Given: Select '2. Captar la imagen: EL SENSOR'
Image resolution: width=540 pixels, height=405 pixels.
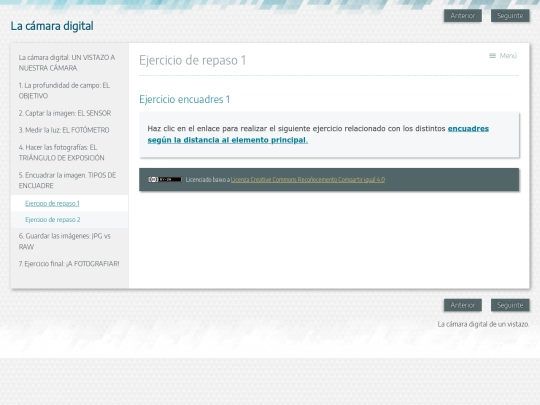Looking at the screenshot, I should [69, 113].
